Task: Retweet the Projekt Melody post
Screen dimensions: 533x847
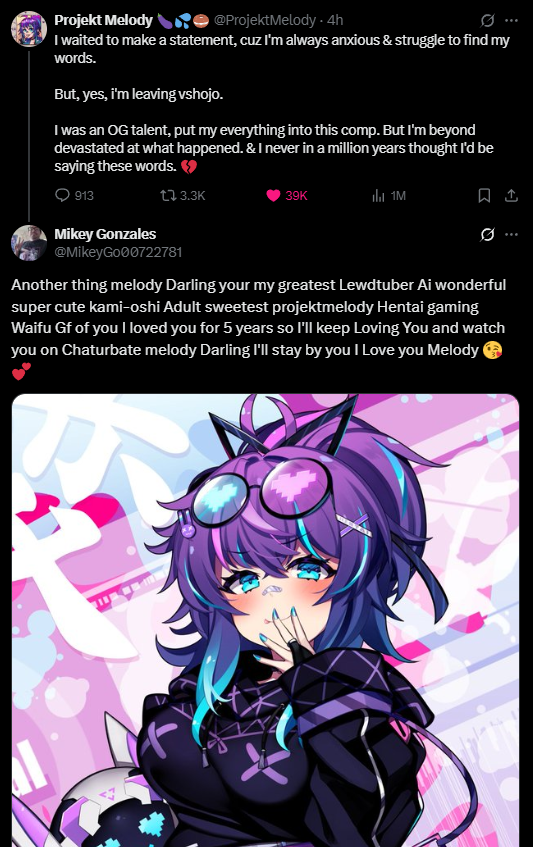Action: pos(168,196)
